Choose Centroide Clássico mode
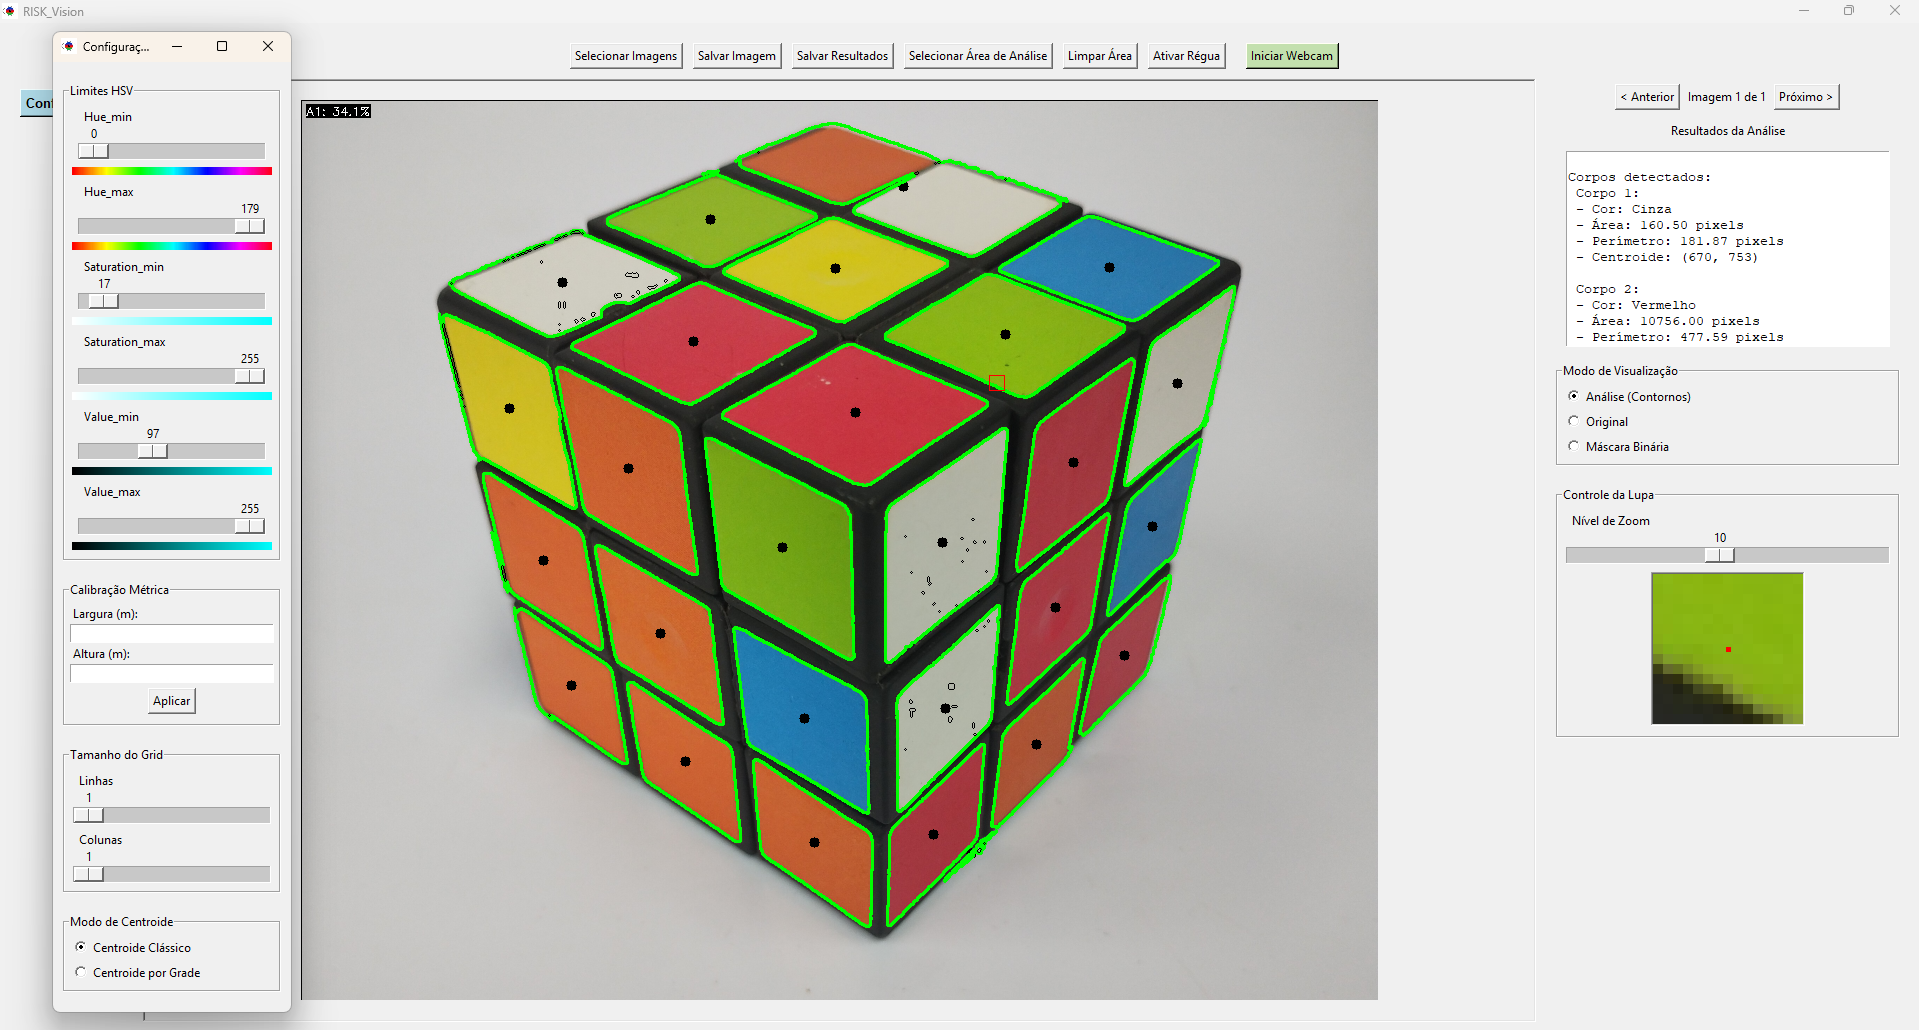 [81, 947]
